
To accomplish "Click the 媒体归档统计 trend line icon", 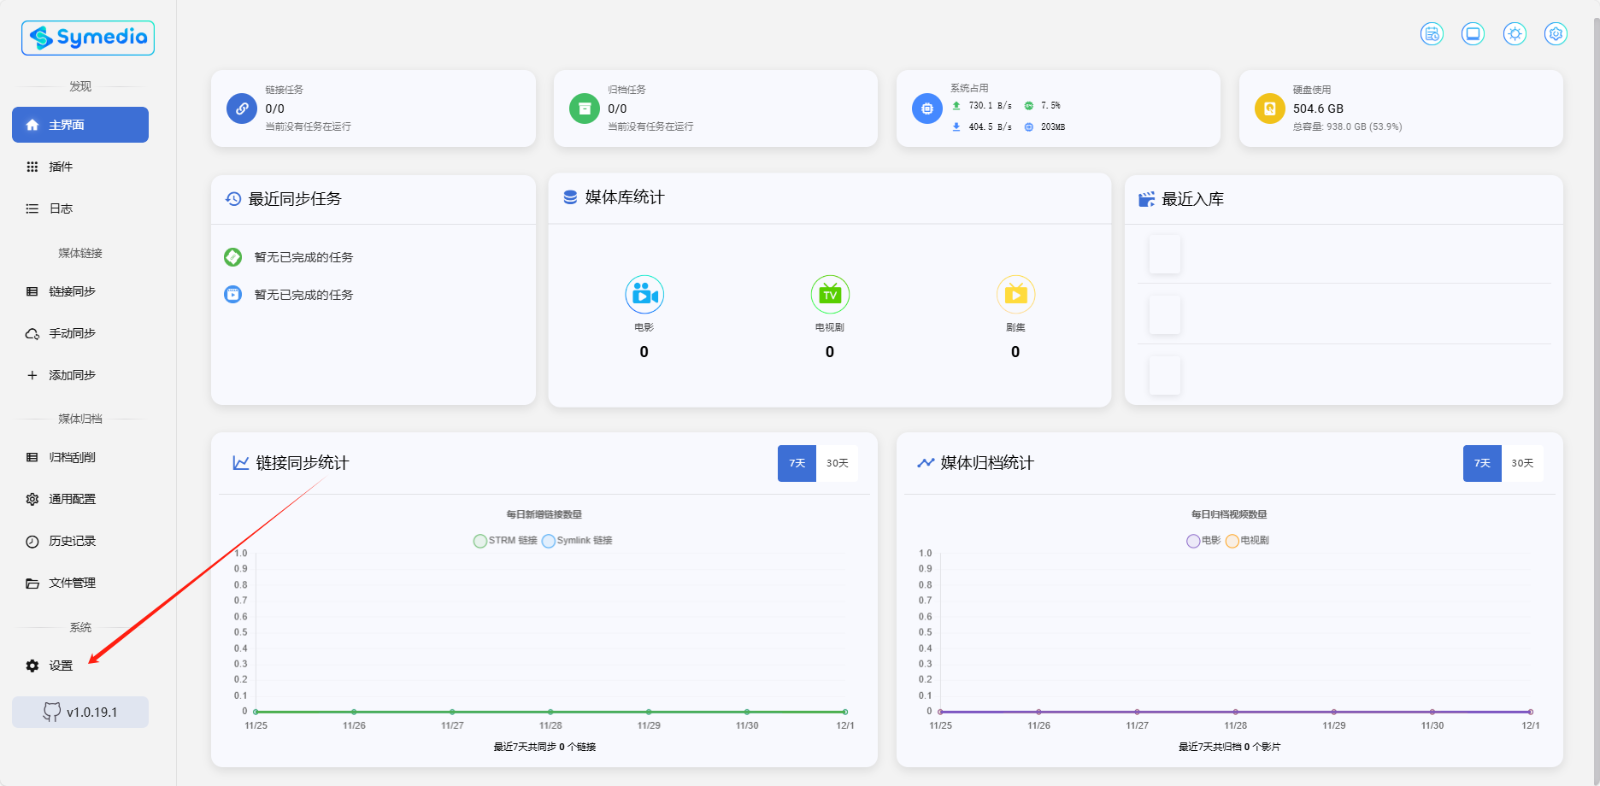I will tap(926, 463).
